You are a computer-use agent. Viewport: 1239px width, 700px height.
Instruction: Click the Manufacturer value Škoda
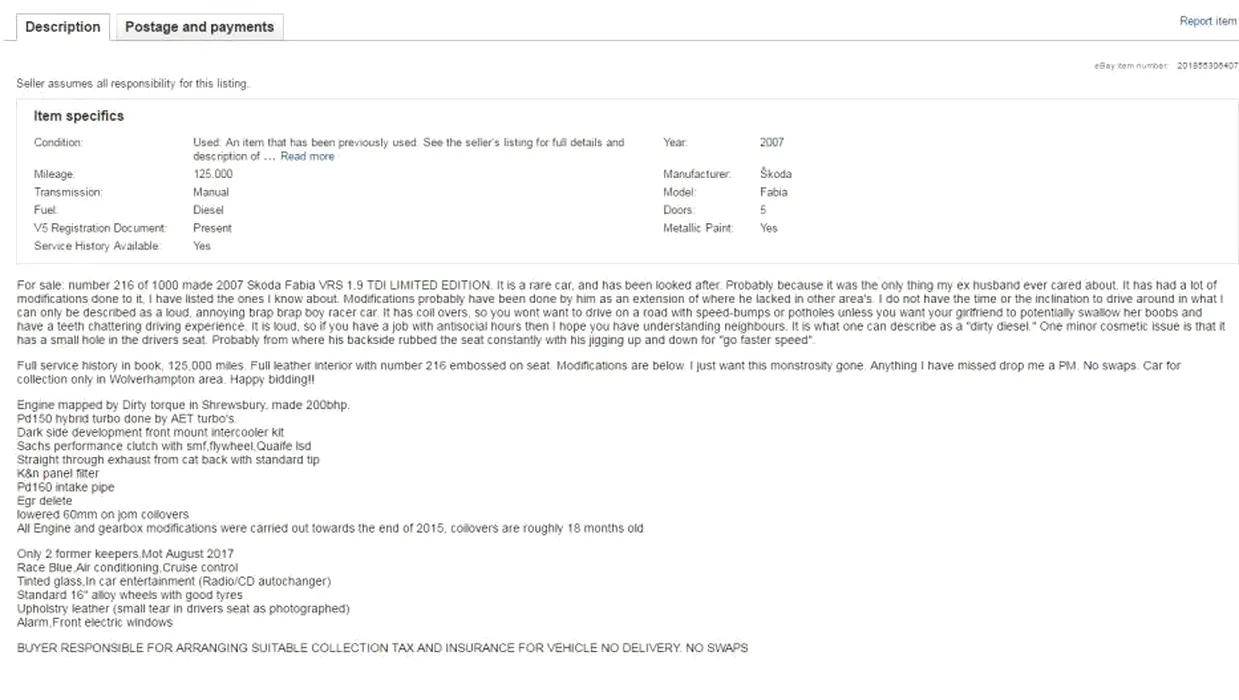[775, 174]
